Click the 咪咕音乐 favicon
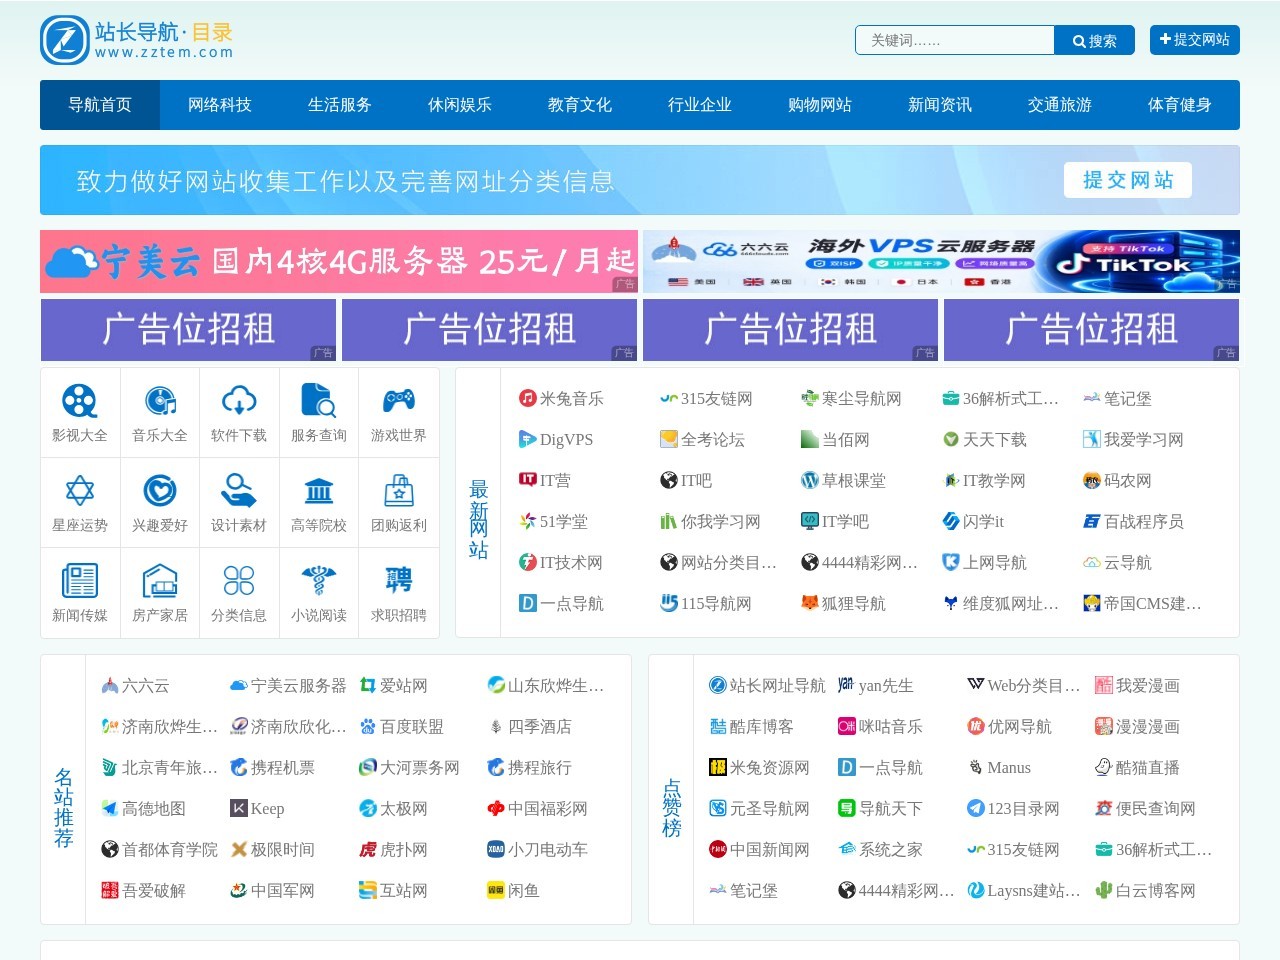 pos(847,726)
